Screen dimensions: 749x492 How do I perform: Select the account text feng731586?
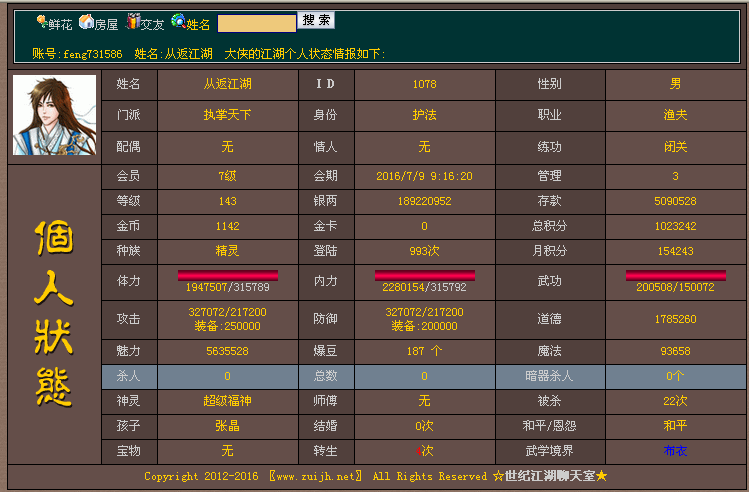tap(93, 54)
